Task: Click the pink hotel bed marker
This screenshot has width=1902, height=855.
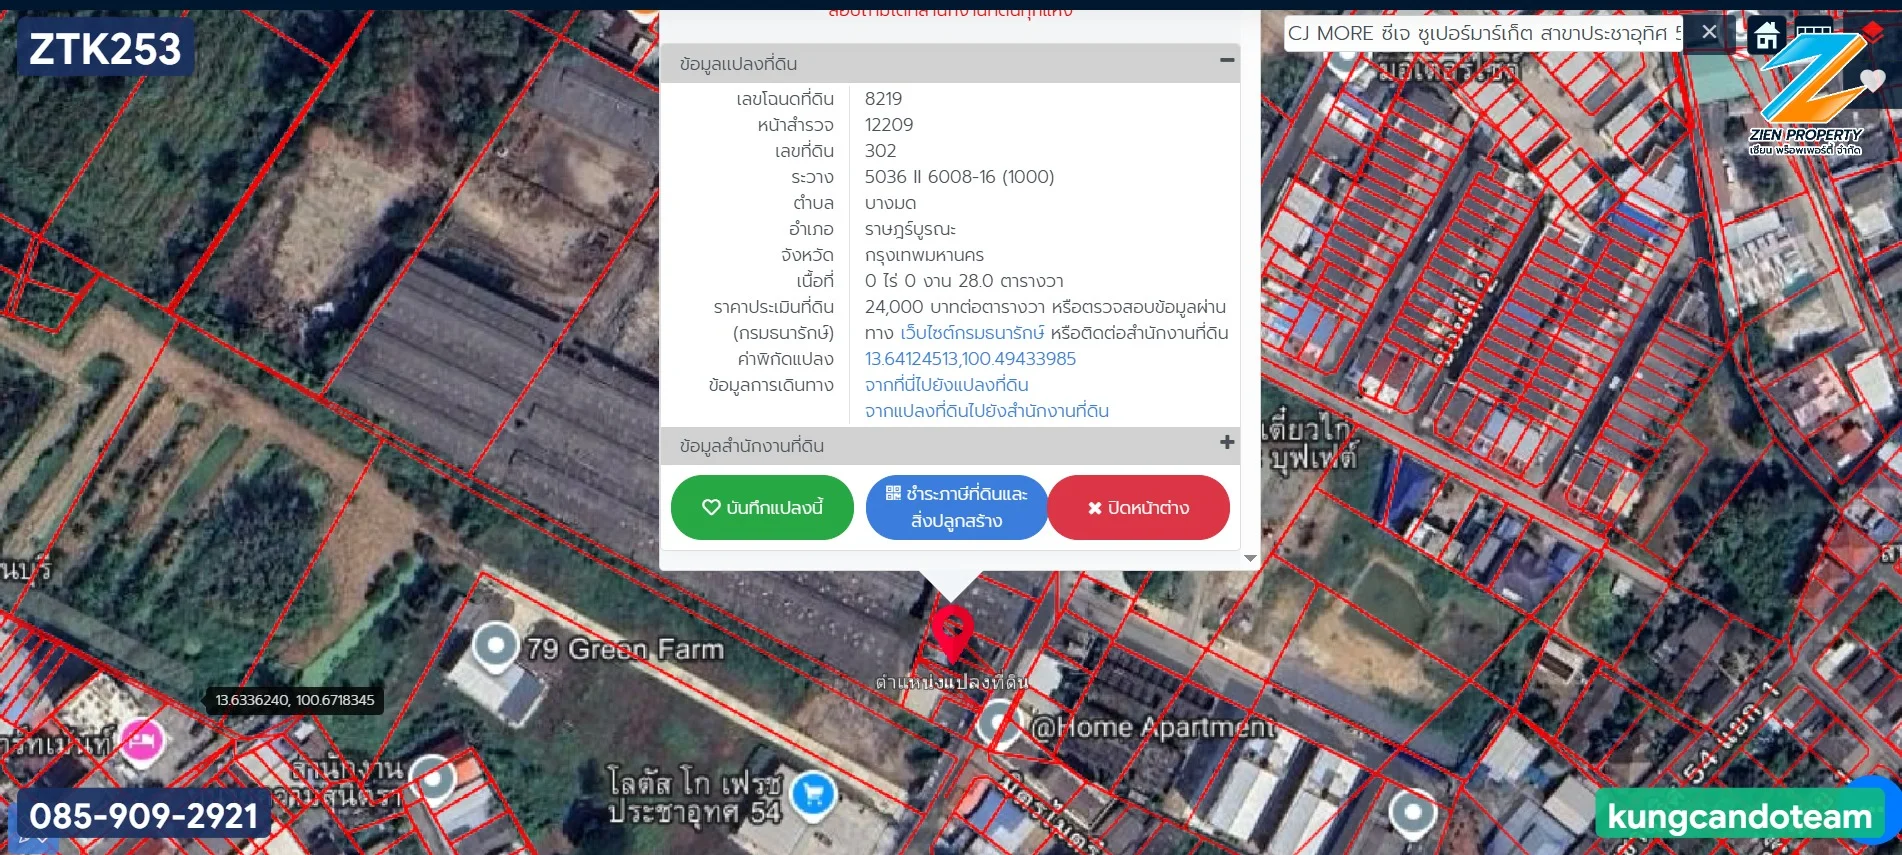Action: click(143, 741)
